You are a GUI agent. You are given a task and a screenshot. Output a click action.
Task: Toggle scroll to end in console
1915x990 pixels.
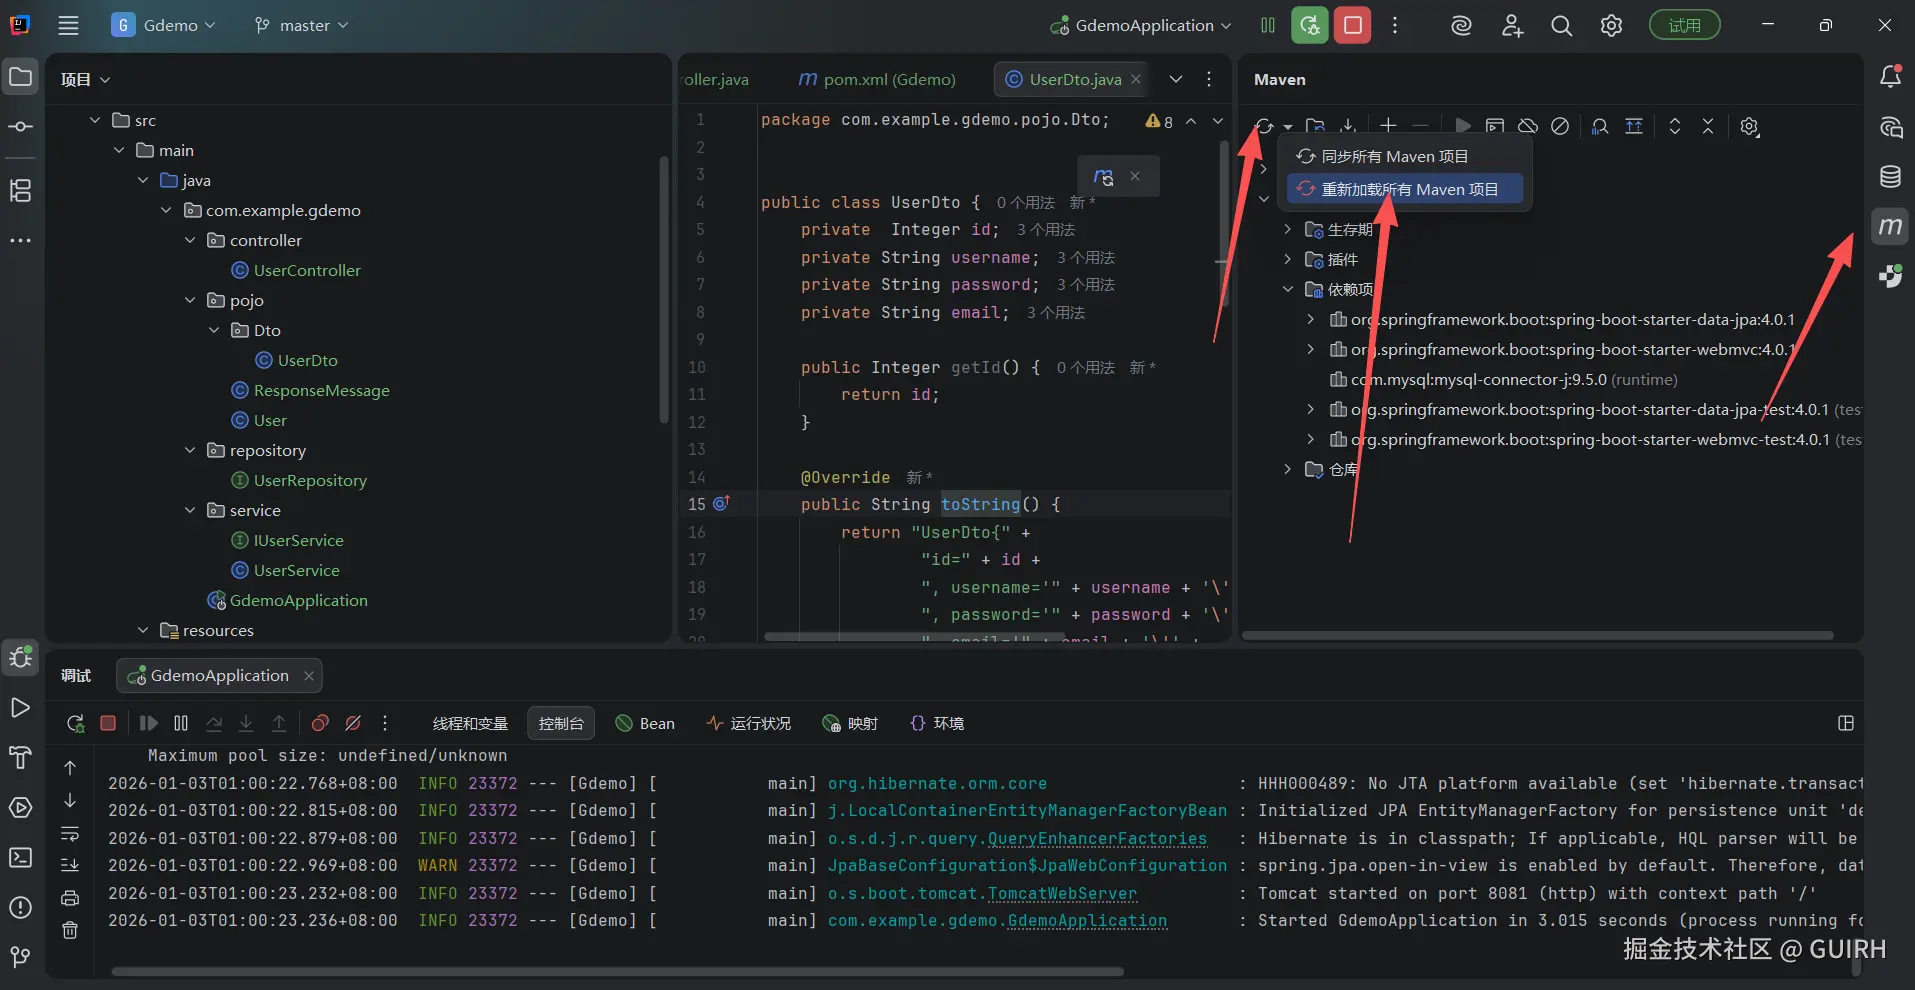(70, 865)
